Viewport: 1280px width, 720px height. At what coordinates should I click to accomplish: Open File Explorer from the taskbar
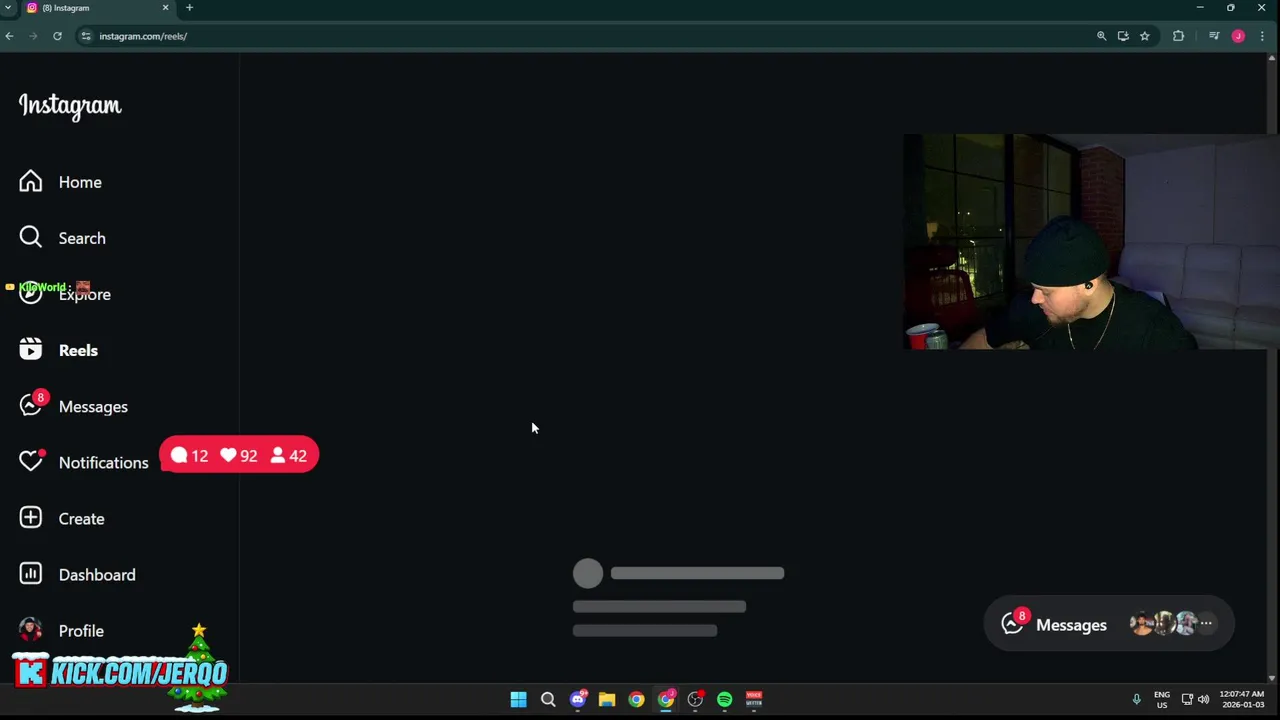(607, 699)
